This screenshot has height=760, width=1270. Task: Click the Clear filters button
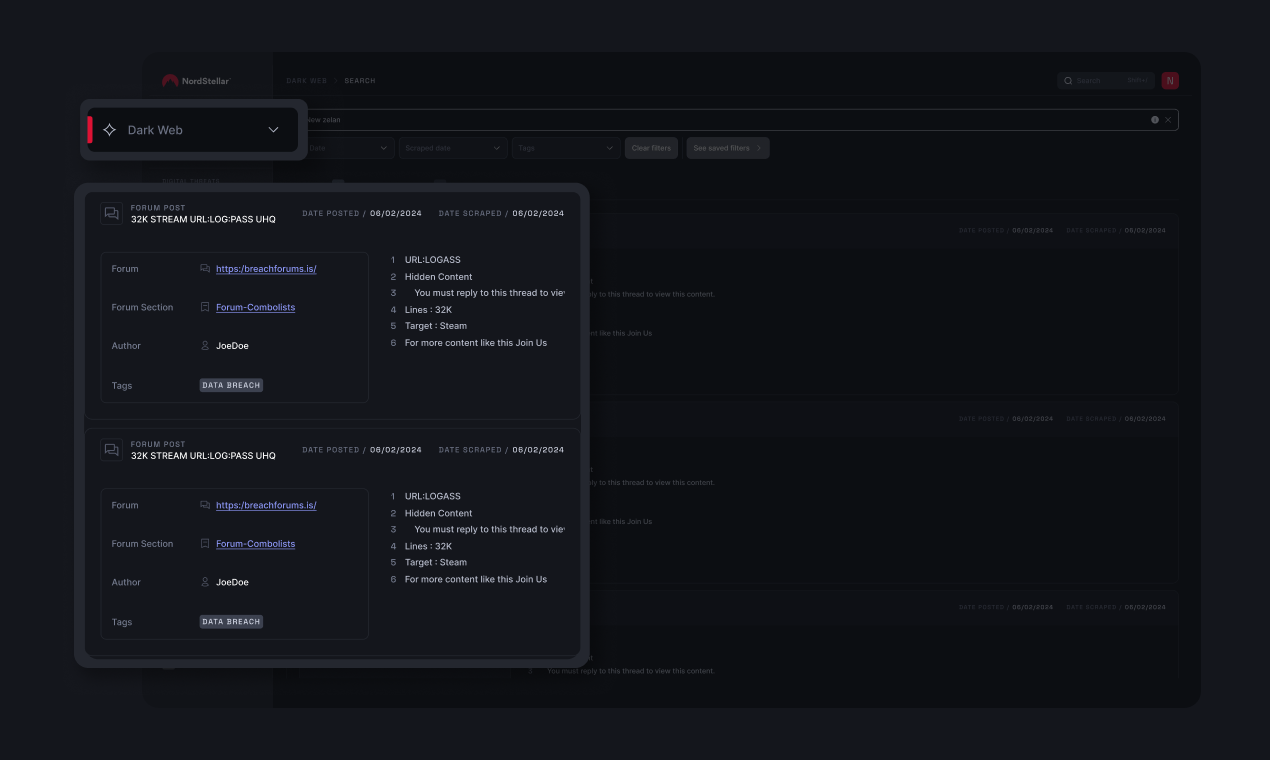pos(651,148)
